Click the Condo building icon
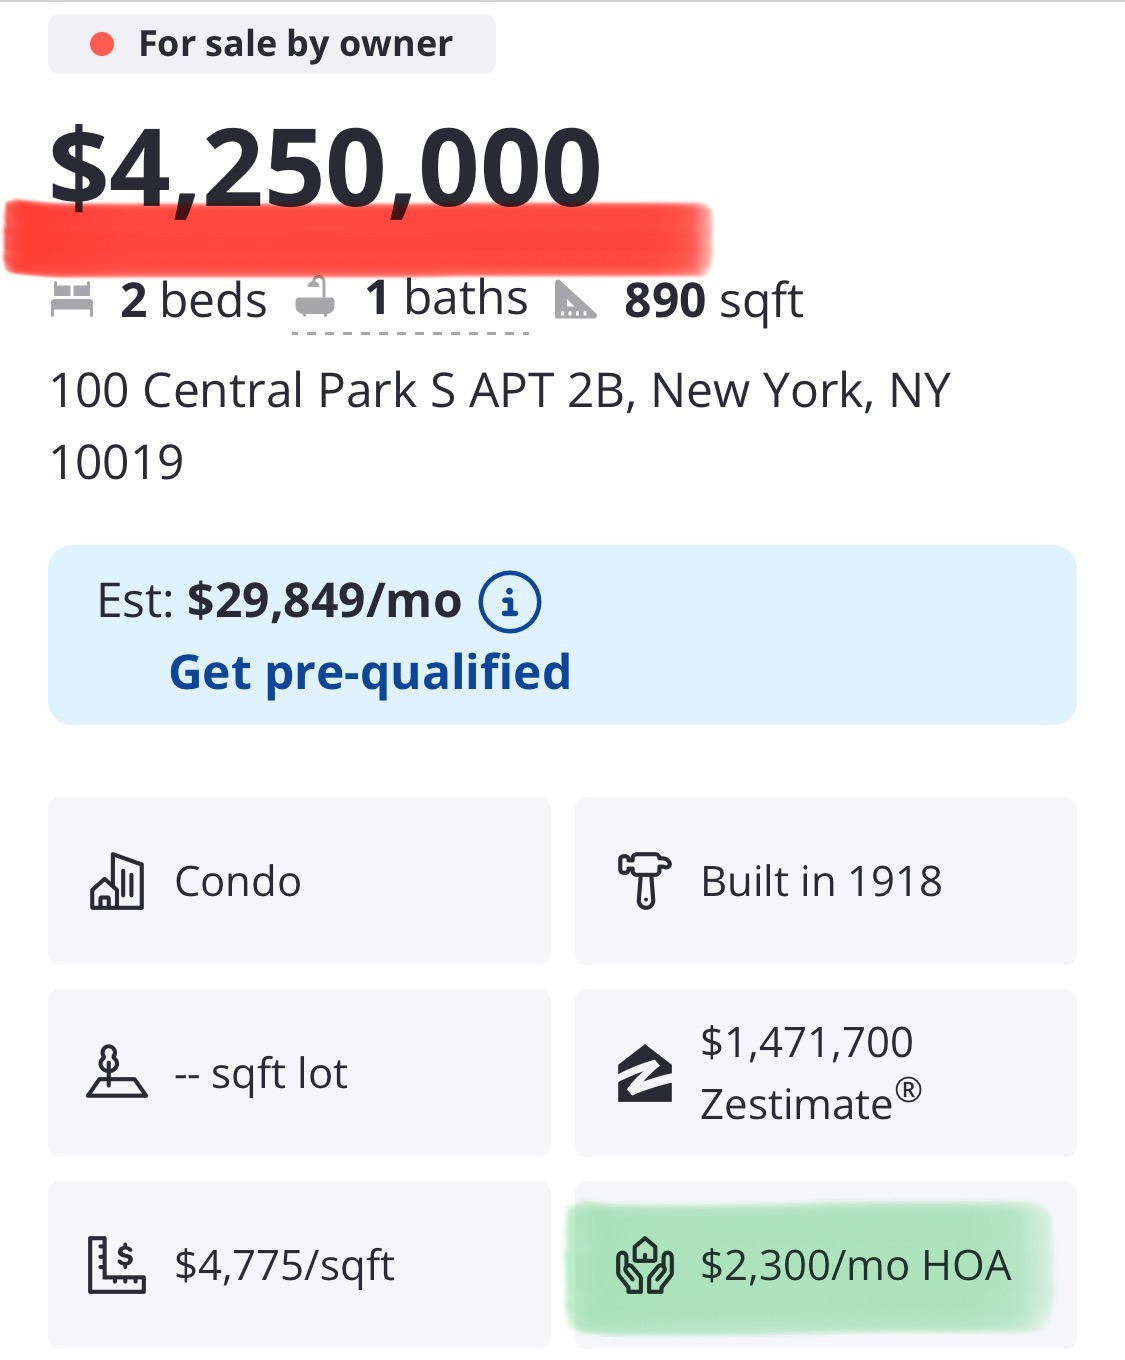Image resolution: width=1125 pixels, height=1360 pixels. [x=117, y=882]
